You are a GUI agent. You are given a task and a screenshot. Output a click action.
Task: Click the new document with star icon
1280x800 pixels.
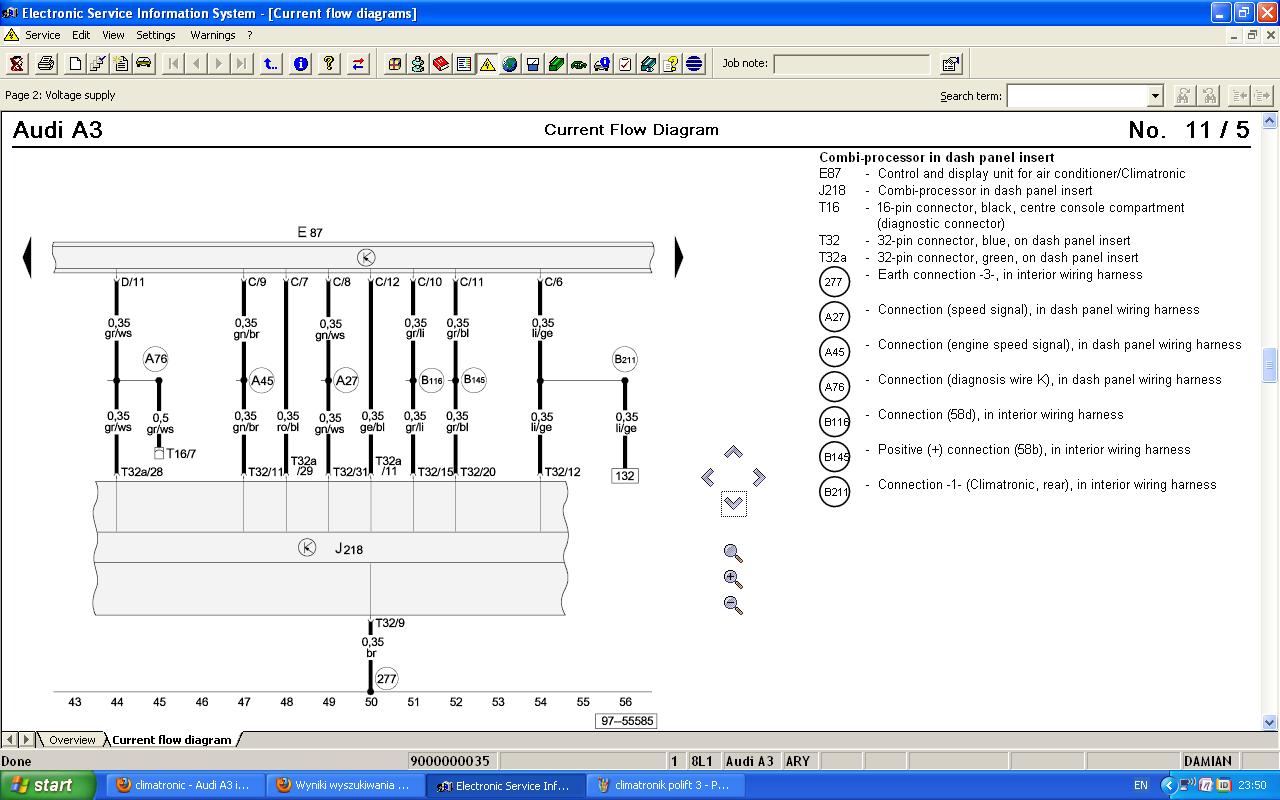121,64
